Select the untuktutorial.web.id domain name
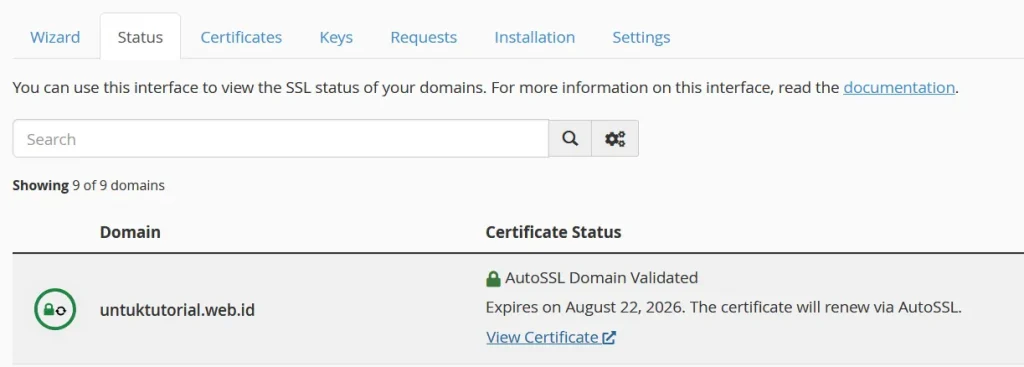 177,310
